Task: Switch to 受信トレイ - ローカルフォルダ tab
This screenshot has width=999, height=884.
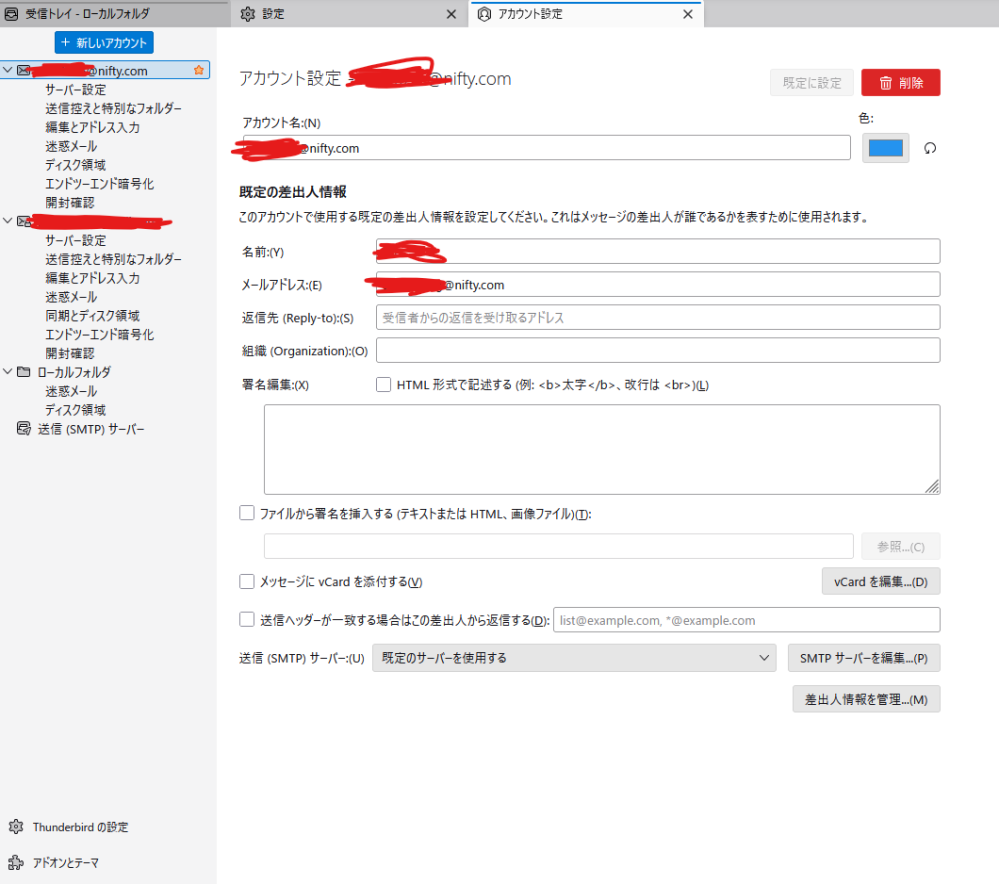Action: (115, 13)
